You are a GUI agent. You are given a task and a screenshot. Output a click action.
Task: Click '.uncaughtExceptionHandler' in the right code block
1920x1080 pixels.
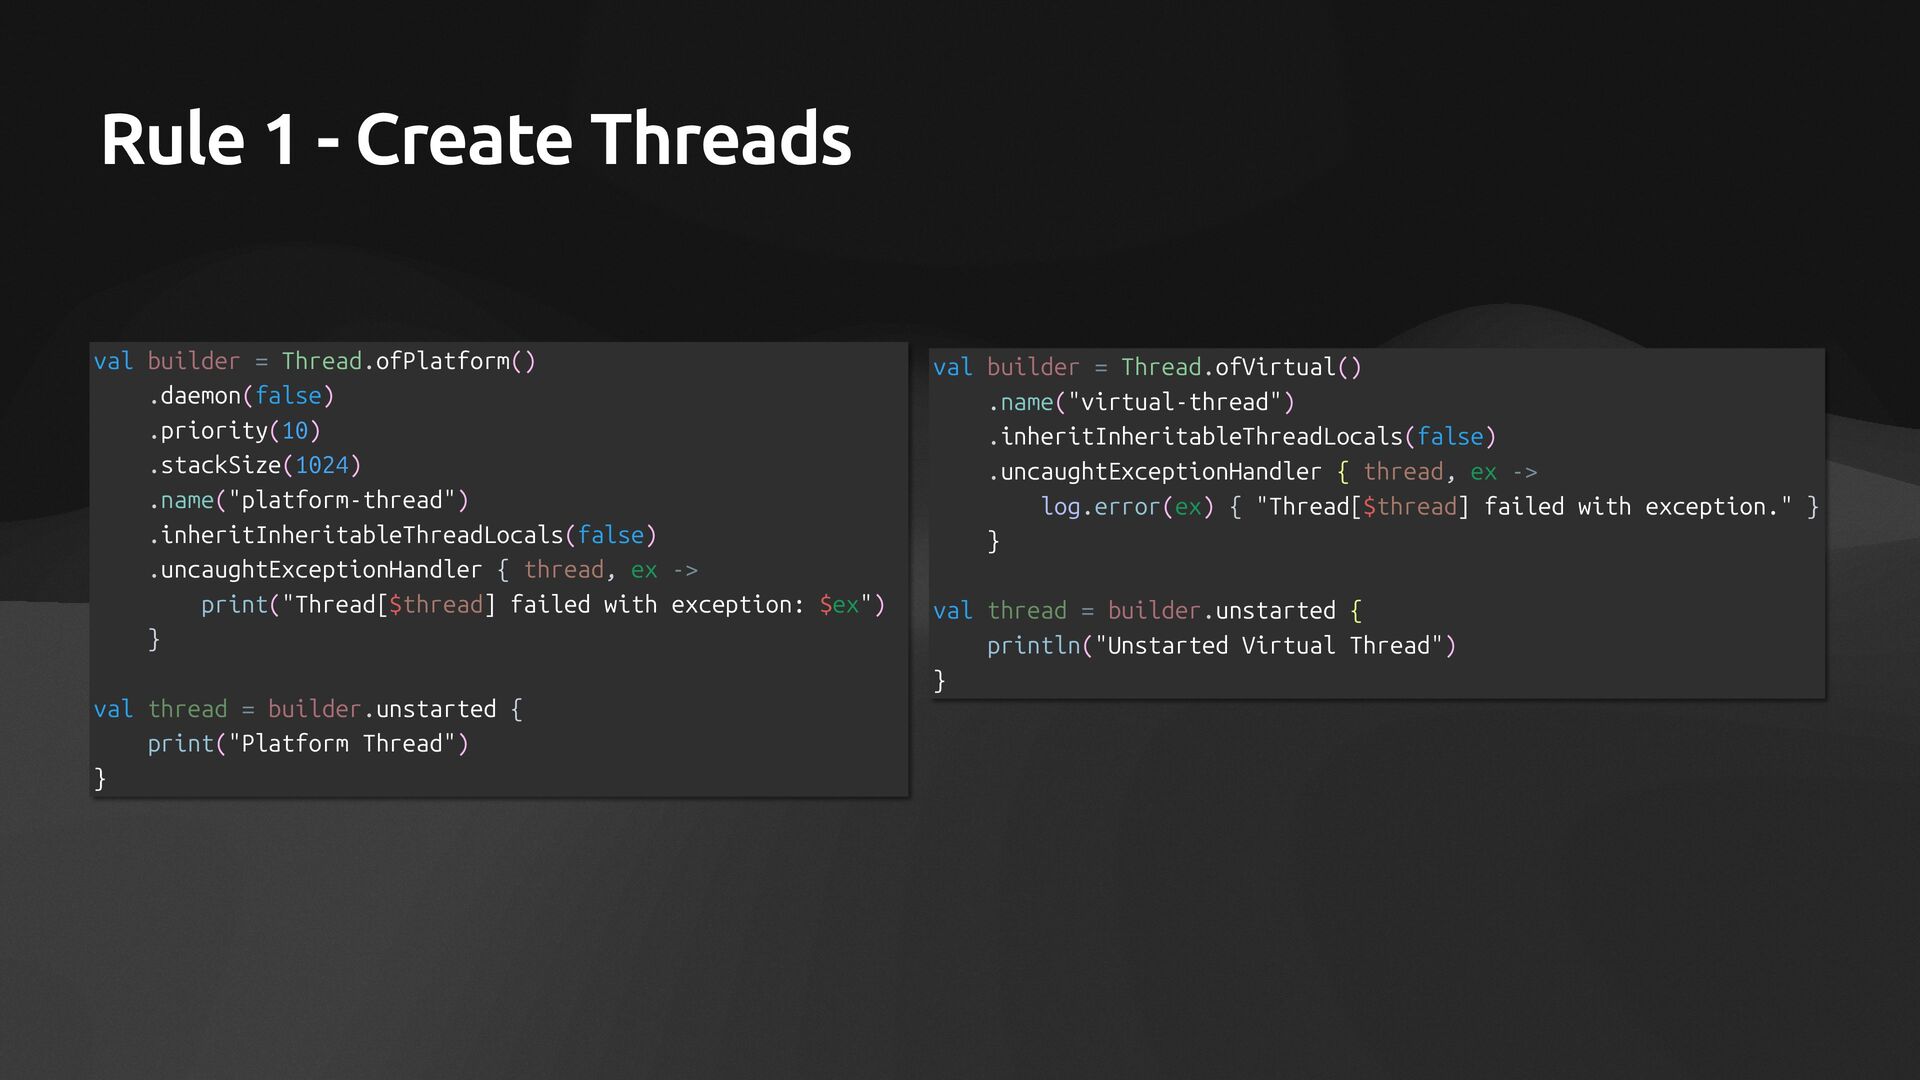pos(1154,472)
